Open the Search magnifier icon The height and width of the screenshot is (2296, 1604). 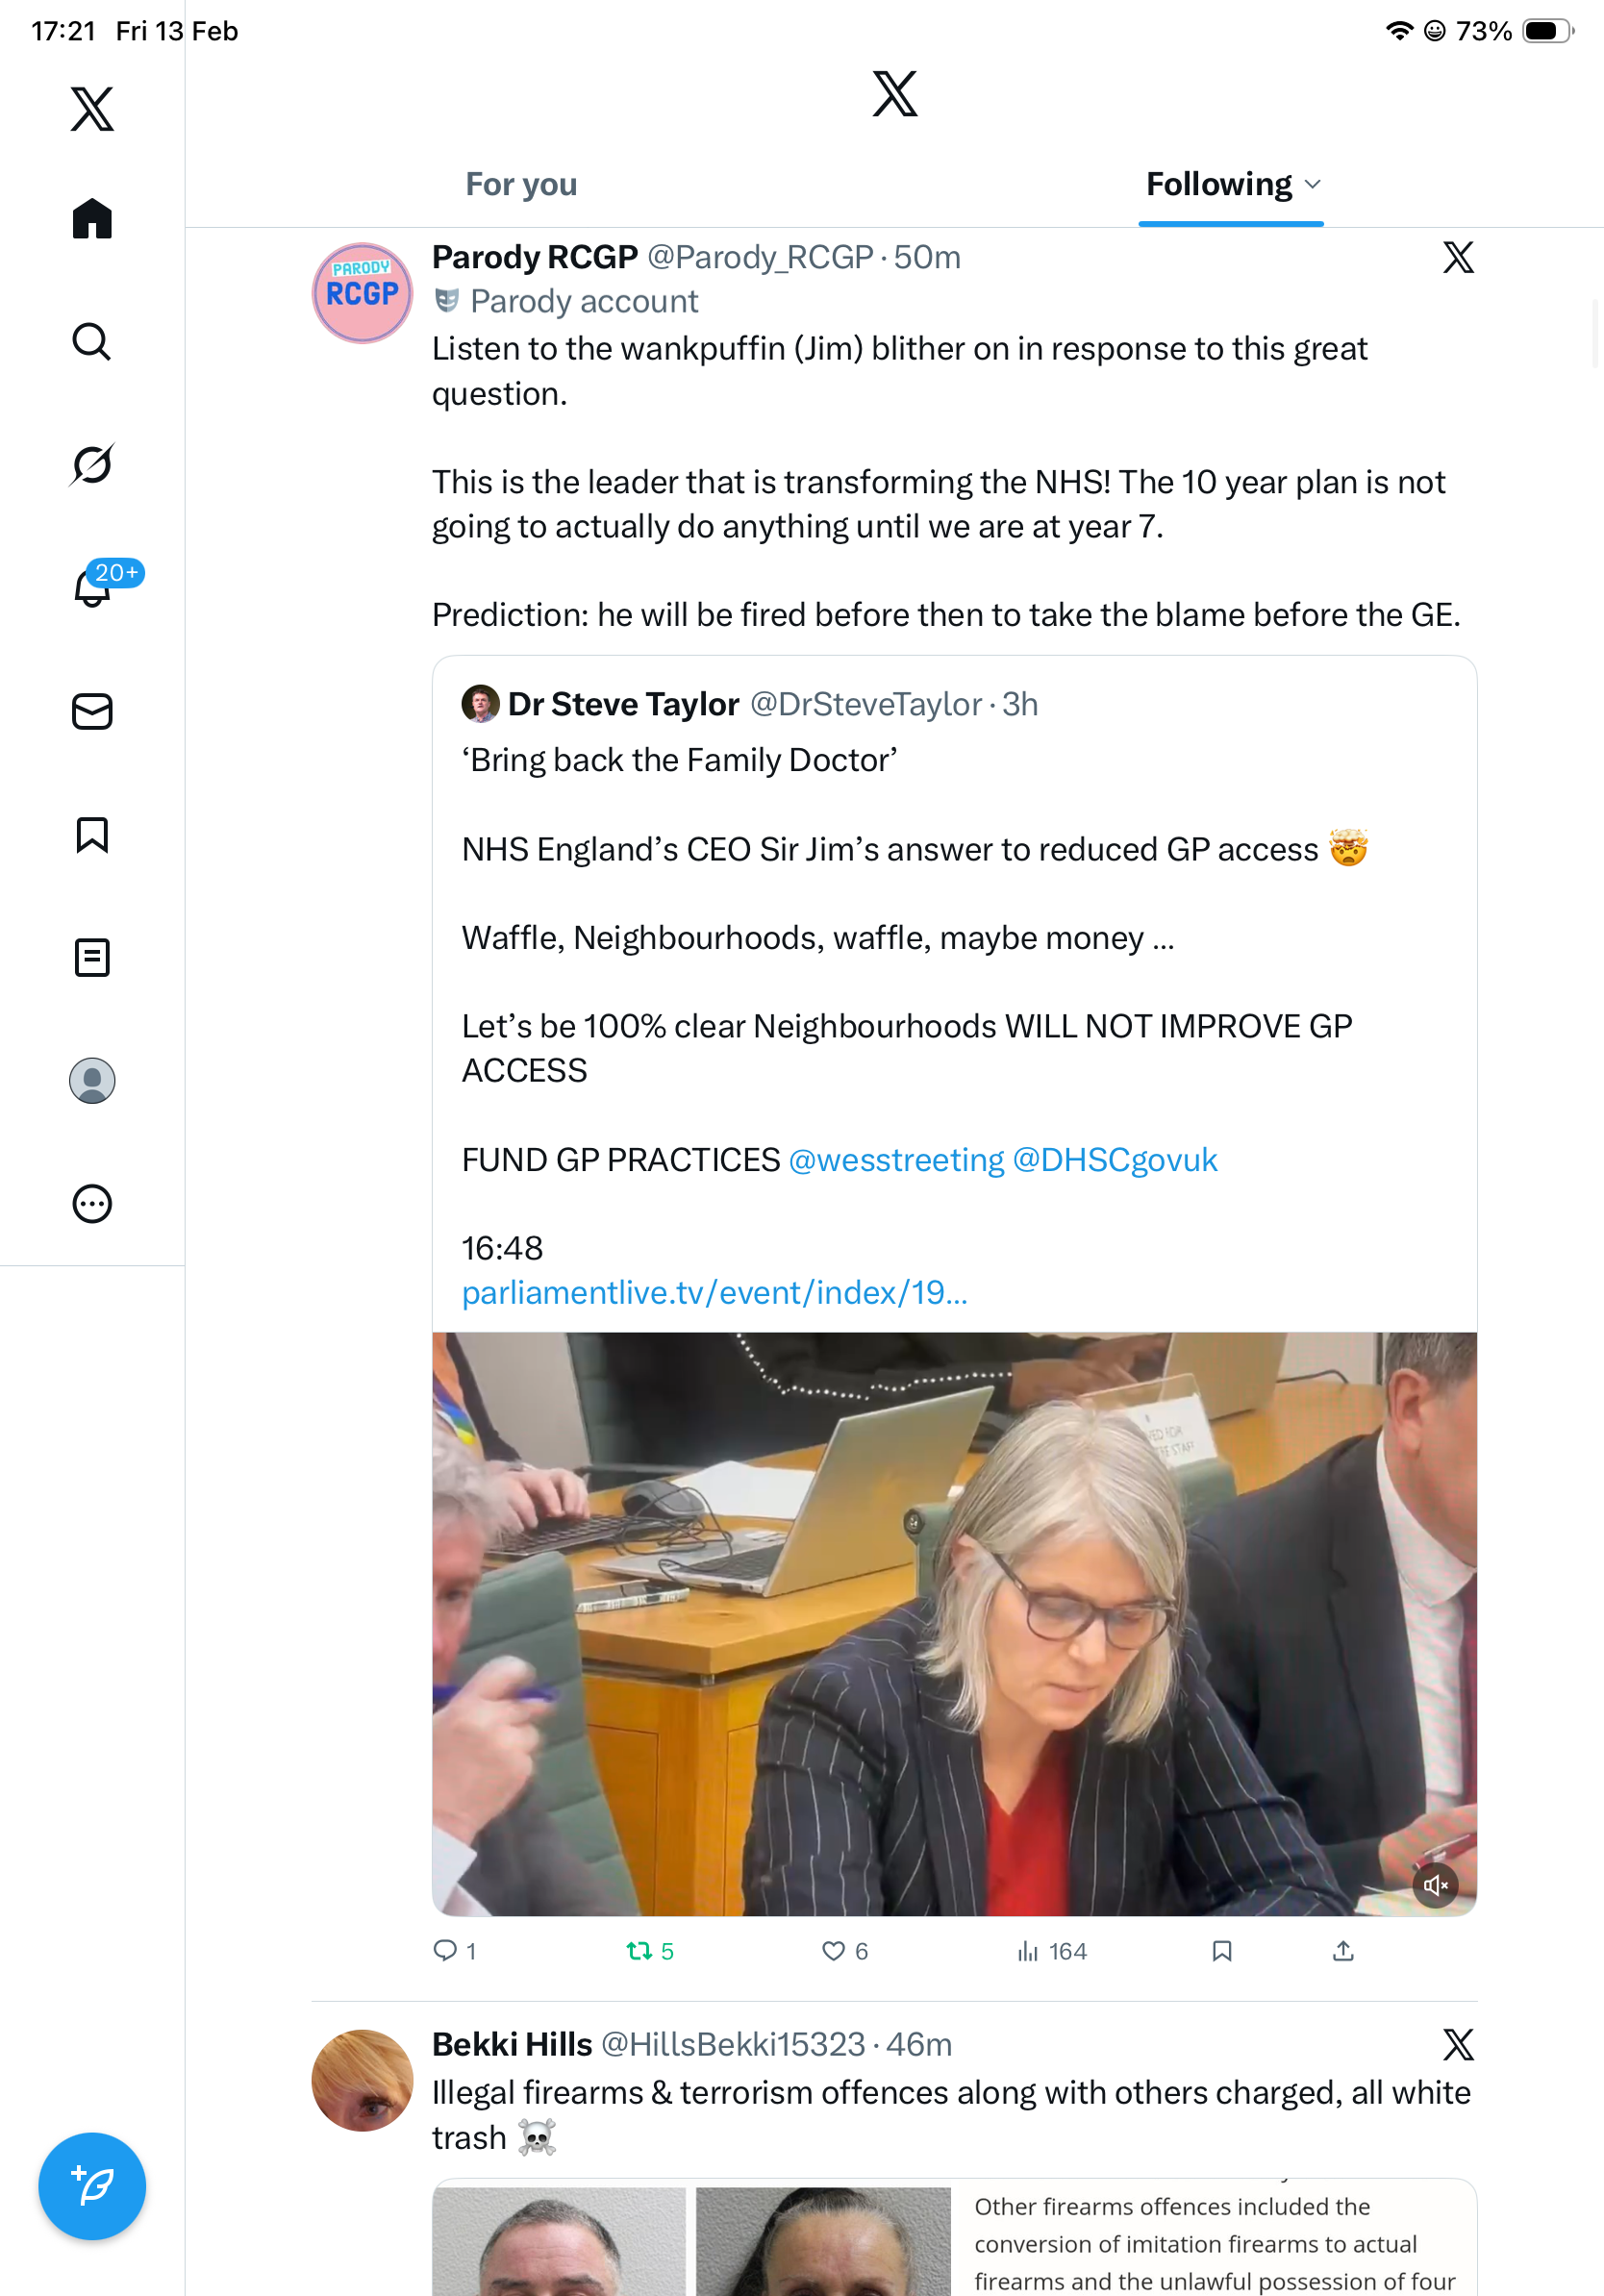click(92, 341)
